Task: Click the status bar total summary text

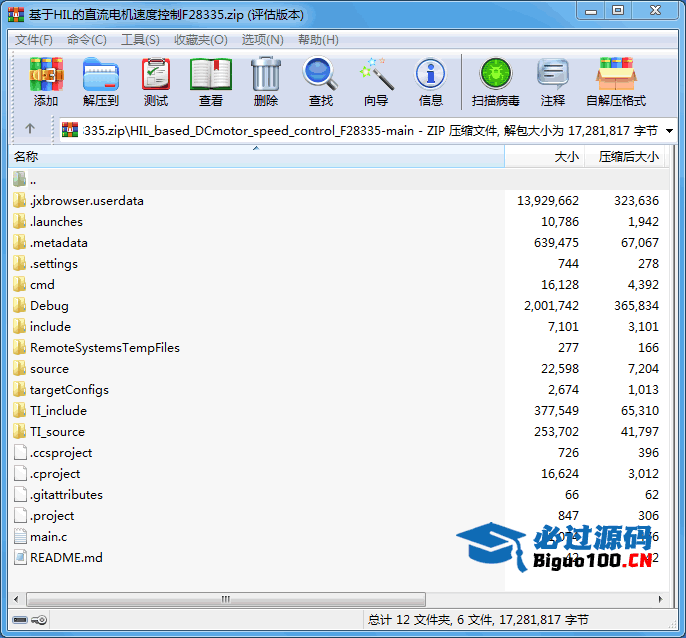Action: 478,620
